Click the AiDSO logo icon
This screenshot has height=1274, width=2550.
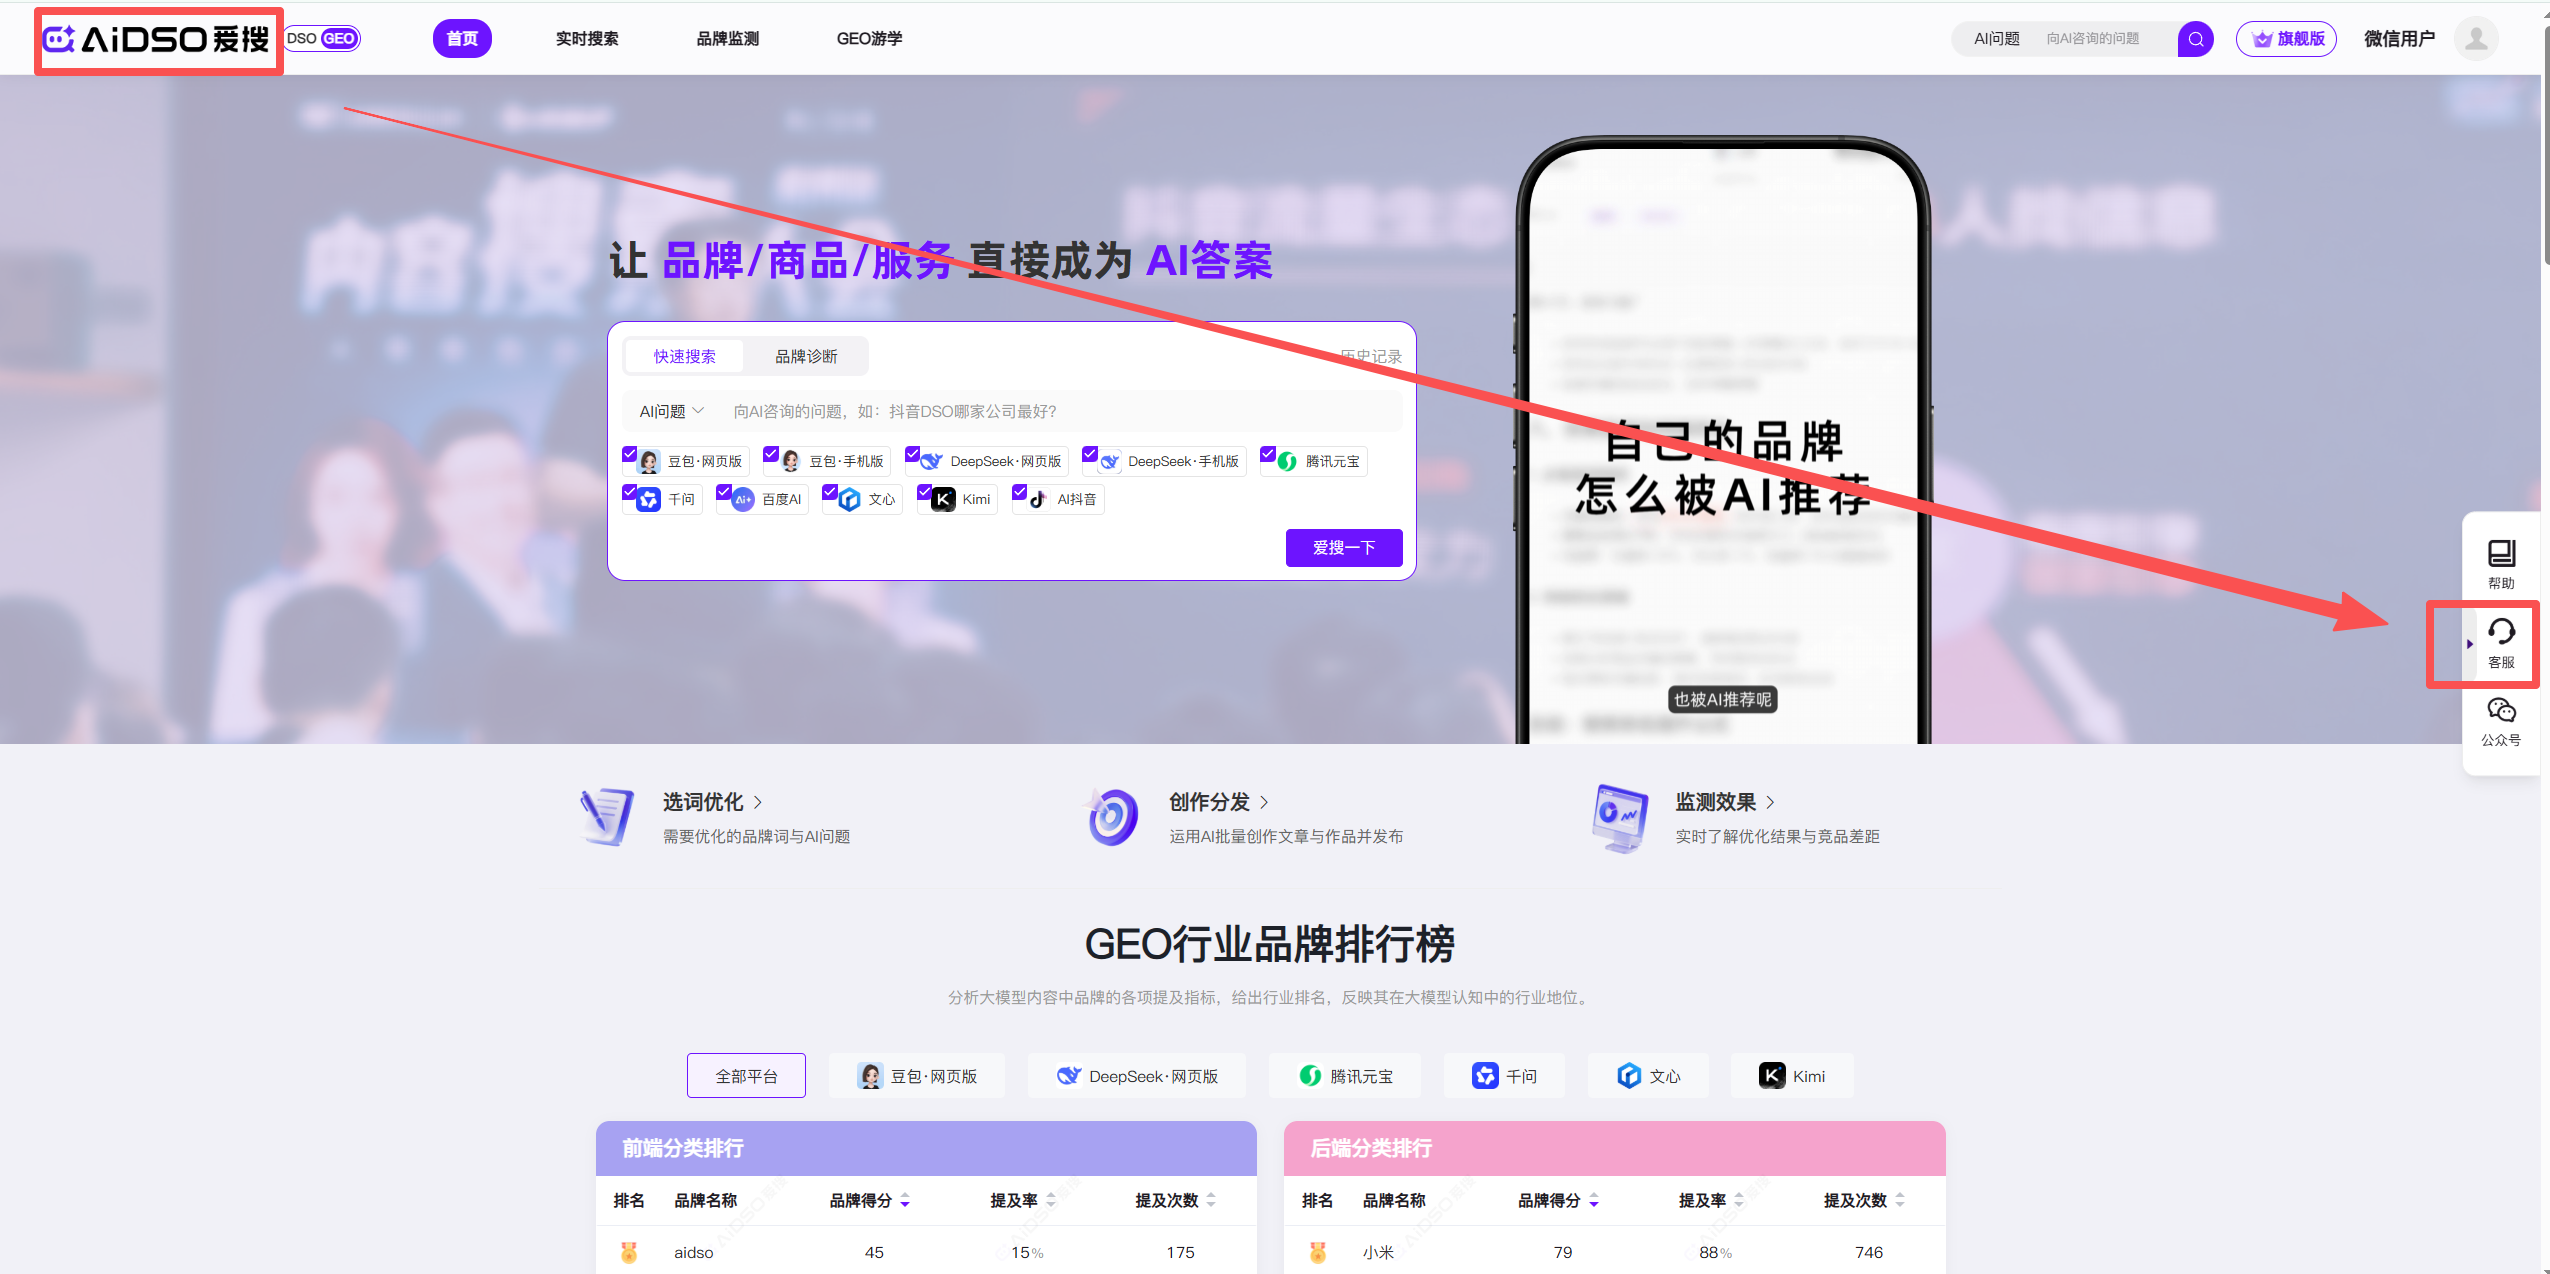point(60,39)
